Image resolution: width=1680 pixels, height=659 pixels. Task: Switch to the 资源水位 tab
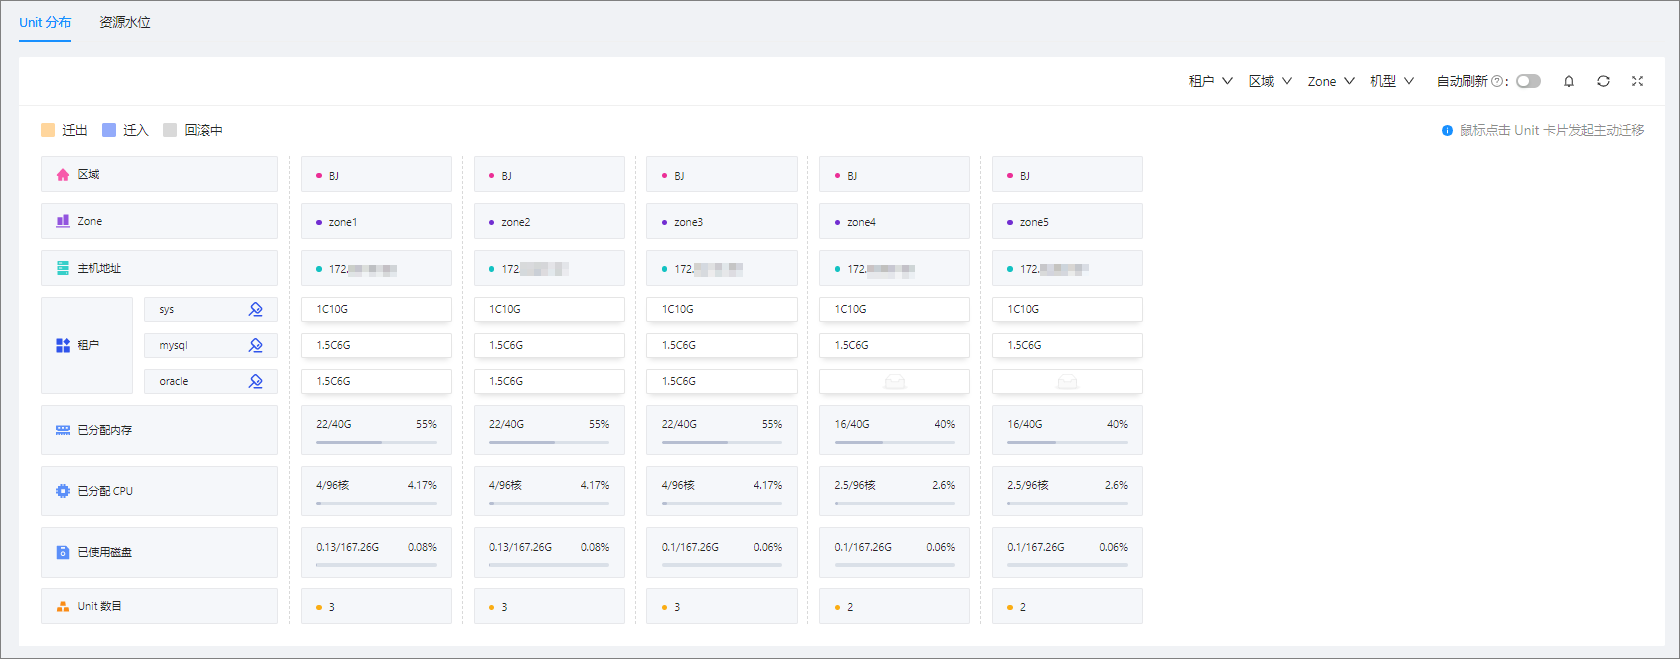(x=125, y=22)
